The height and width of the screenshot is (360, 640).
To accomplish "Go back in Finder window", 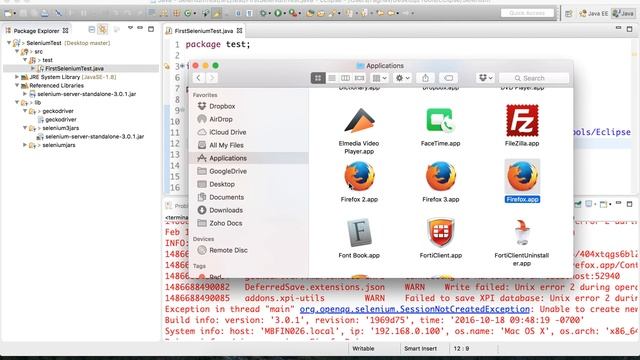I will [x=198, y=78].
